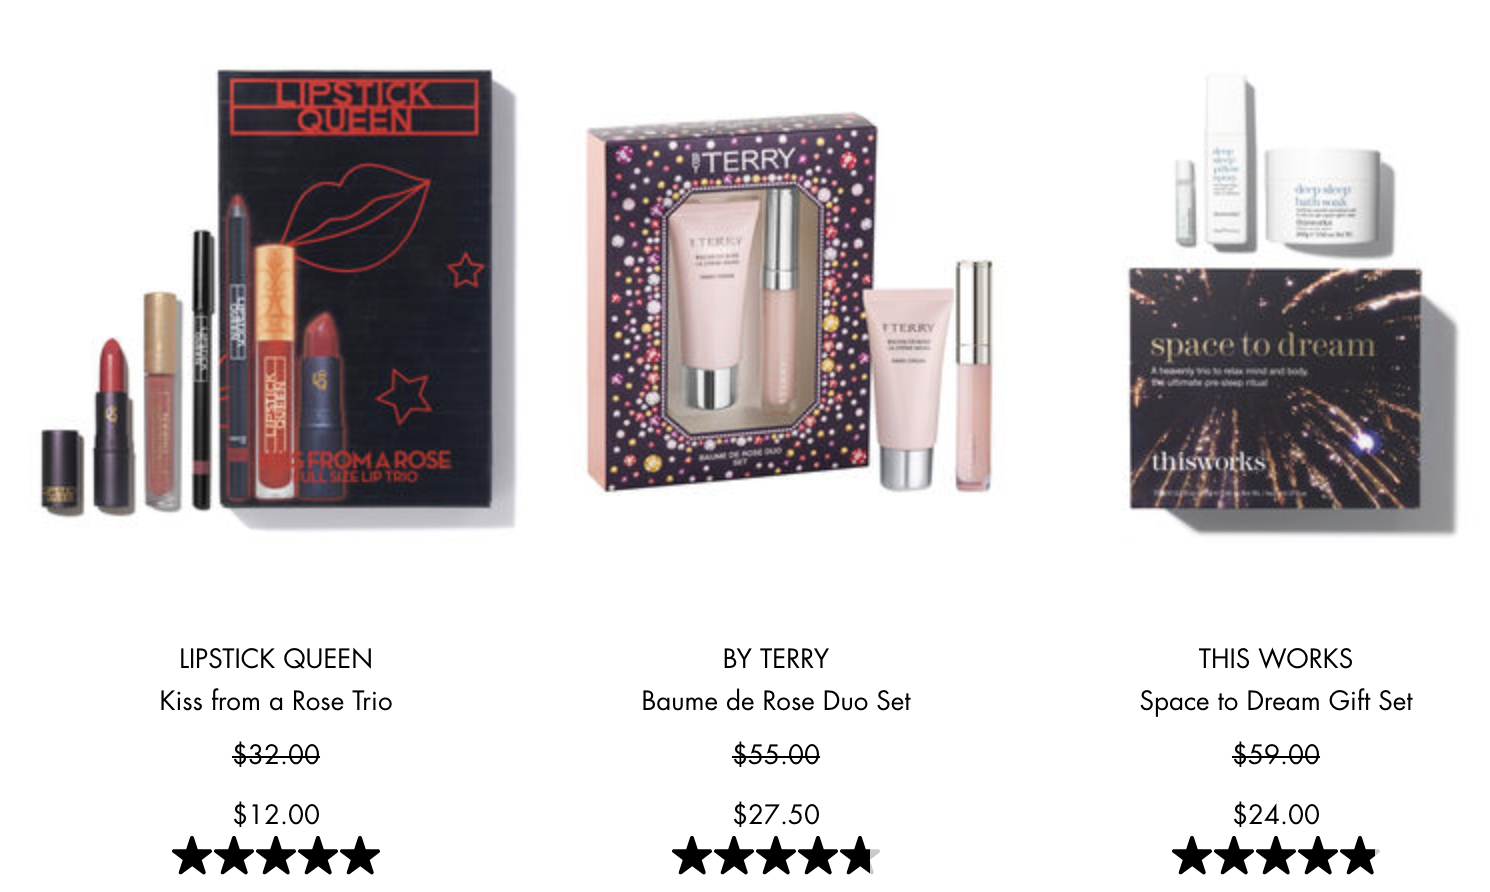
Task: Click the $24.00 sale price
Action: coord(1276,814)
